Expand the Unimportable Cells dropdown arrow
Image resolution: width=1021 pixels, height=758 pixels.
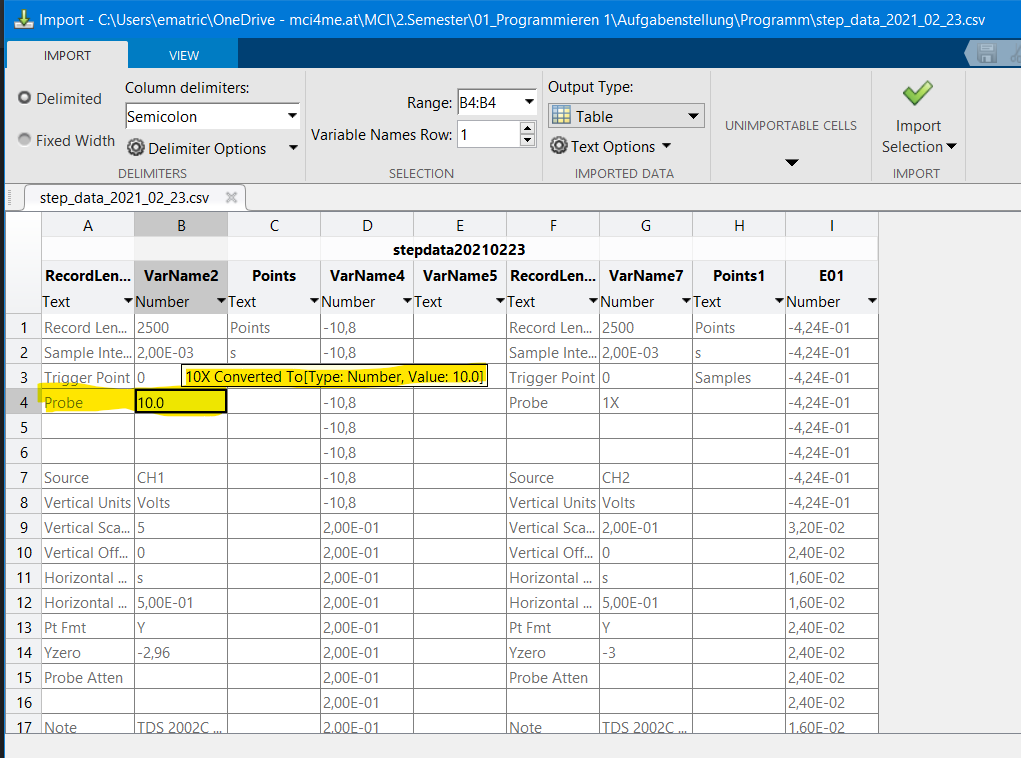[x=791, y=162]
